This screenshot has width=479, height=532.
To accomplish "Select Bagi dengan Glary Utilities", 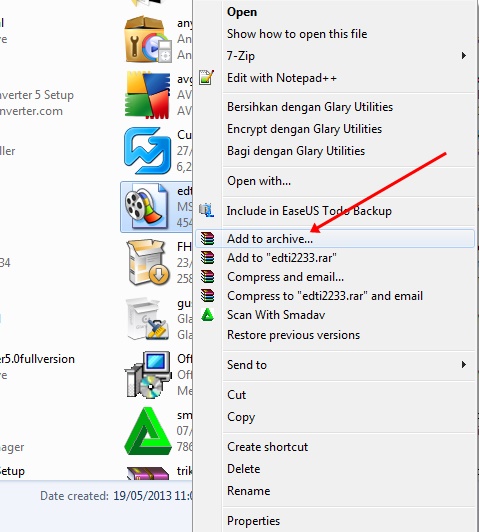I will tap(296, 151).
